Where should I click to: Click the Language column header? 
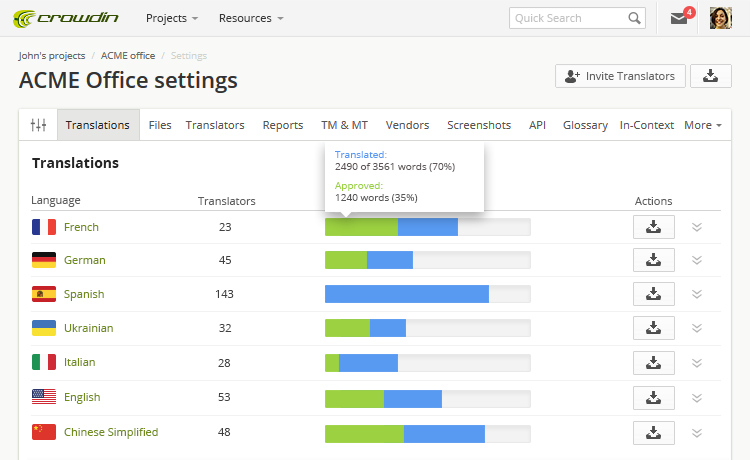tap(56, 200)
